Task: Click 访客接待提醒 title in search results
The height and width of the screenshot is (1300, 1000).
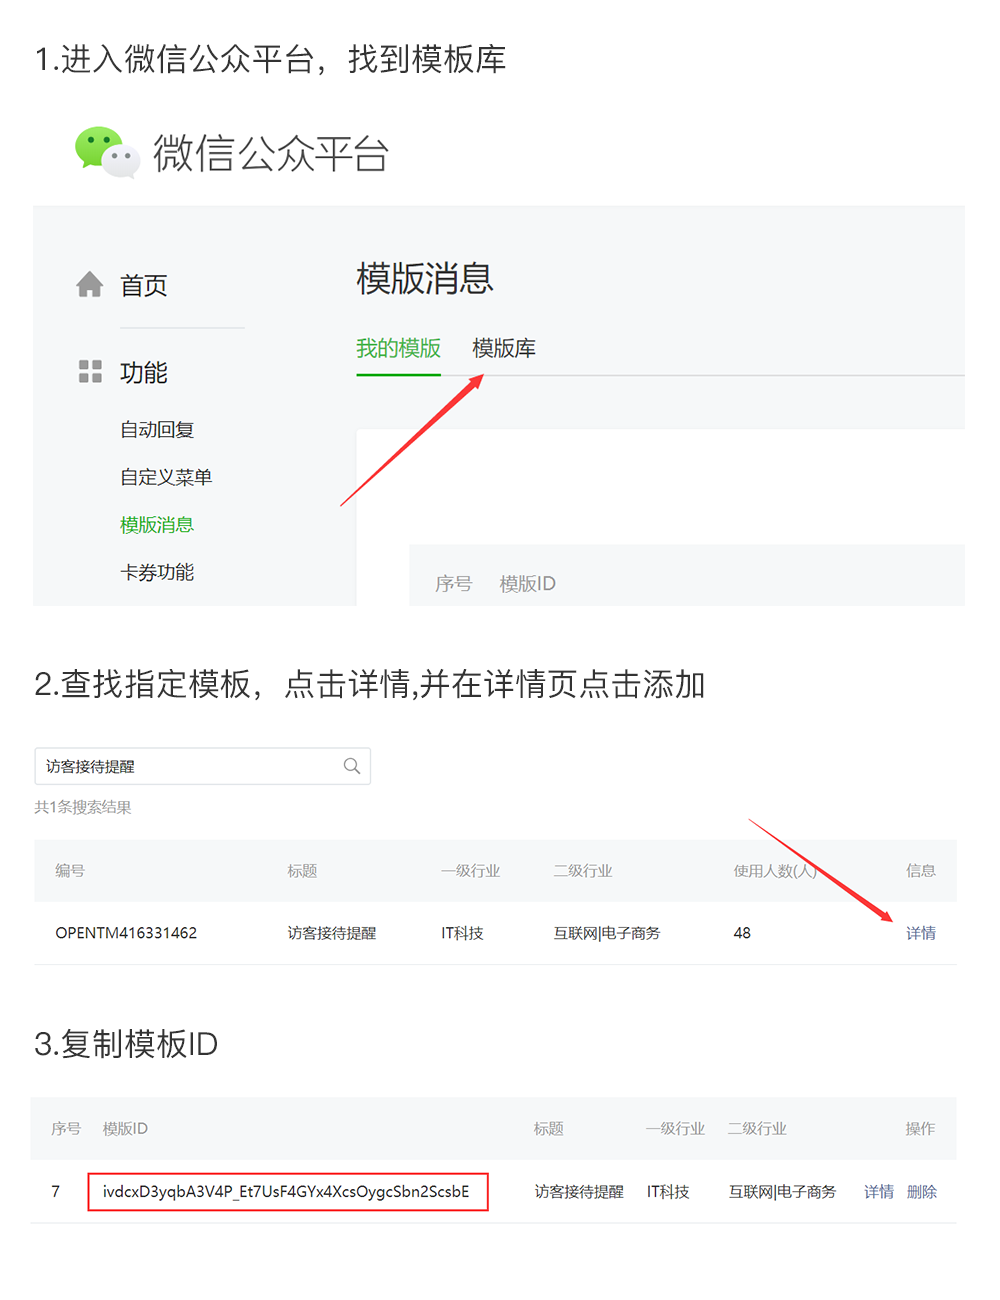Action: click(x=332, y=933)
